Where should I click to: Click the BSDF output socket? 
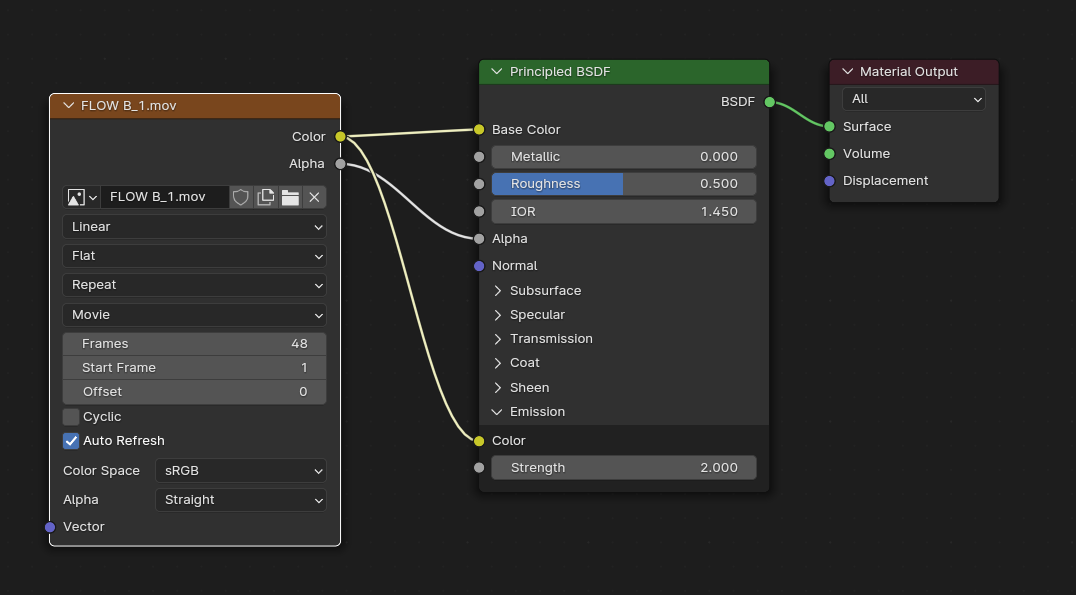click(x=769, y=102)
